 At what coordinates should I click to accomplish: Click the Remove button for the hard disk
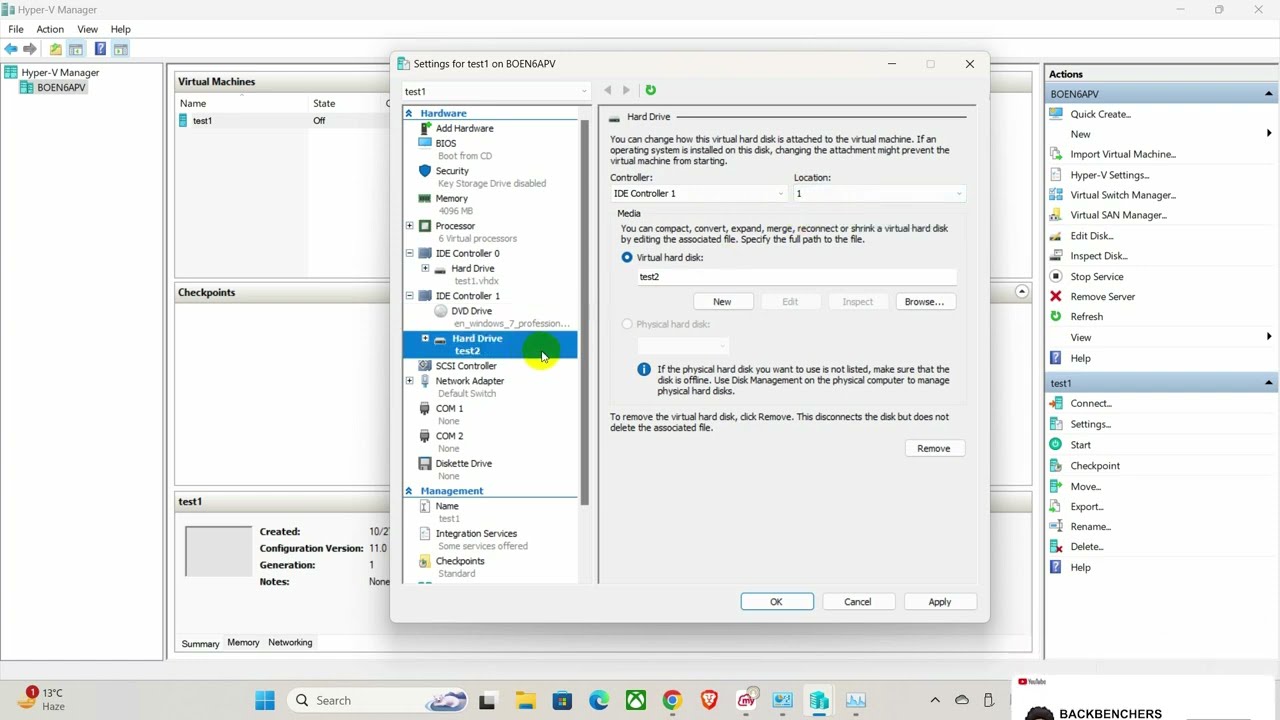[x=934, y=448]
